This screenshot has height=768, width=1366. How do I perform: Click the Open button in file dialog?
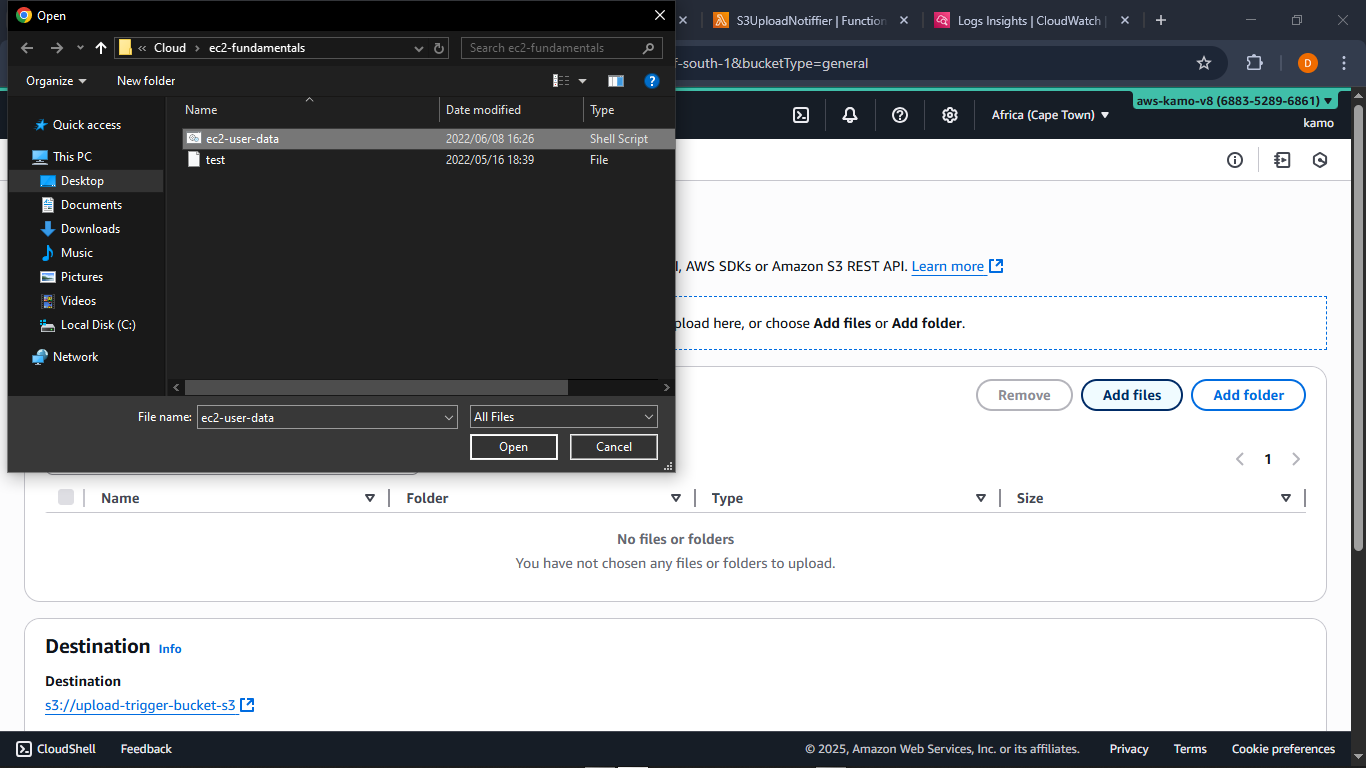[514, 447]
